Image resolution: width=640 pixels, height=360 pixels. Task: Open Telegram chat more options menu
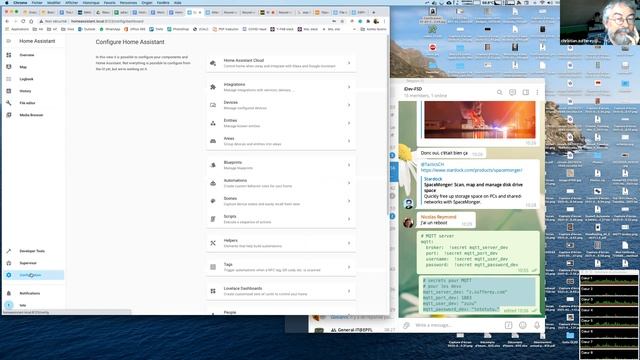point(538,93)
